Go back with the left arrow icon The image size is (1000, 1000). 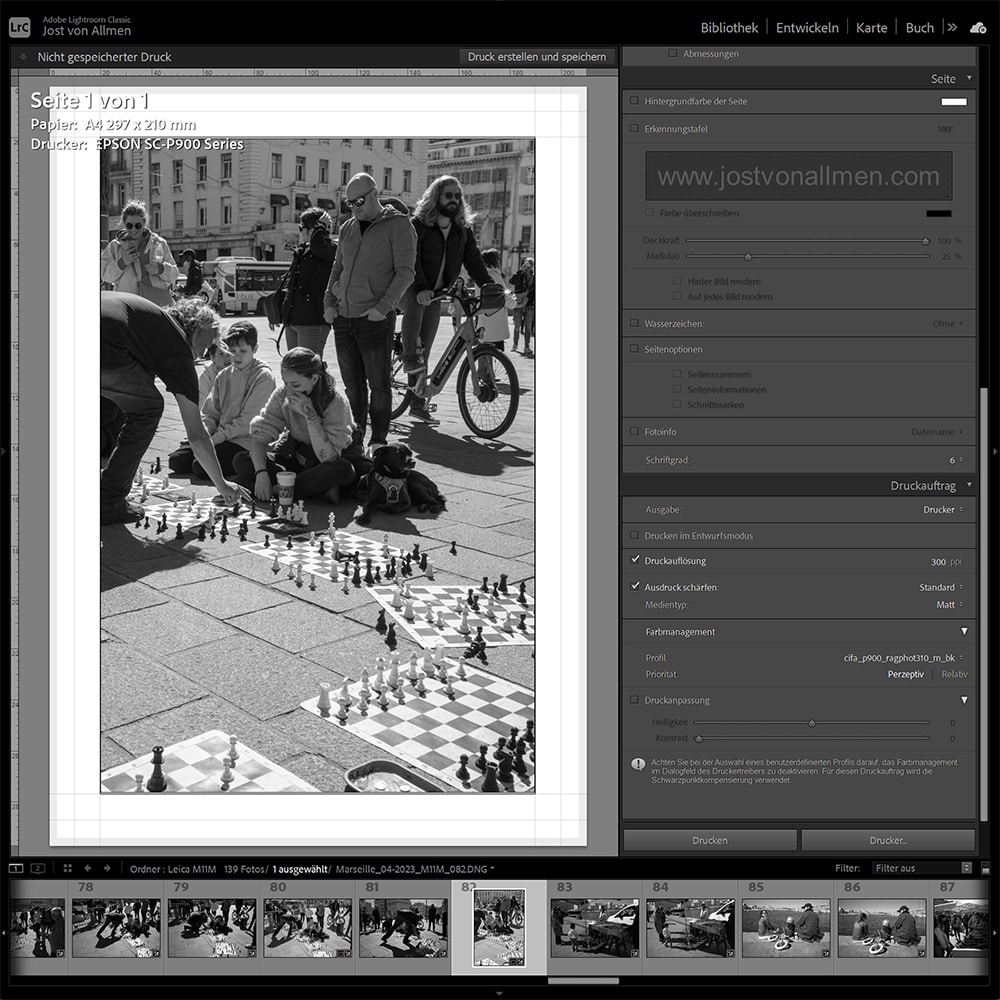87,868
